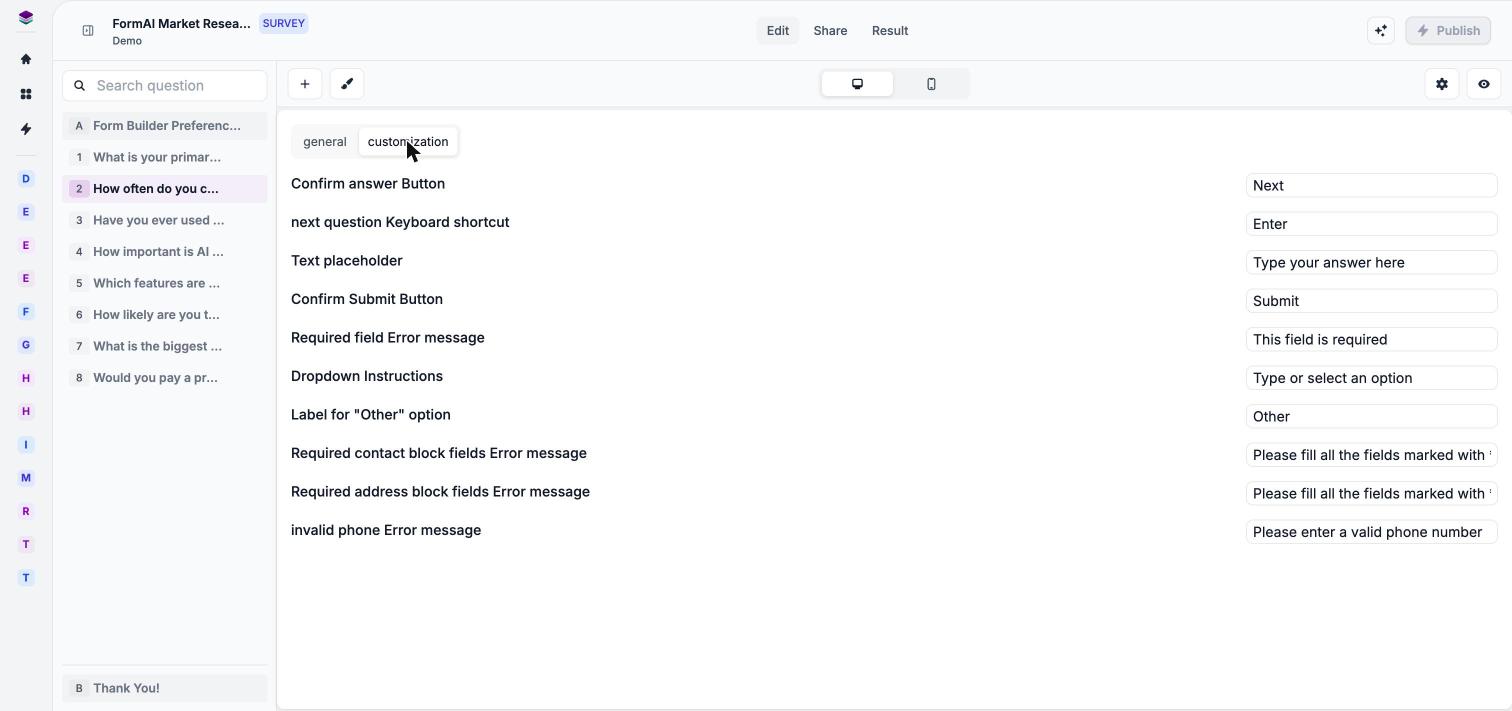Add a new question with plus button
1512x711 pixels.
305,84
